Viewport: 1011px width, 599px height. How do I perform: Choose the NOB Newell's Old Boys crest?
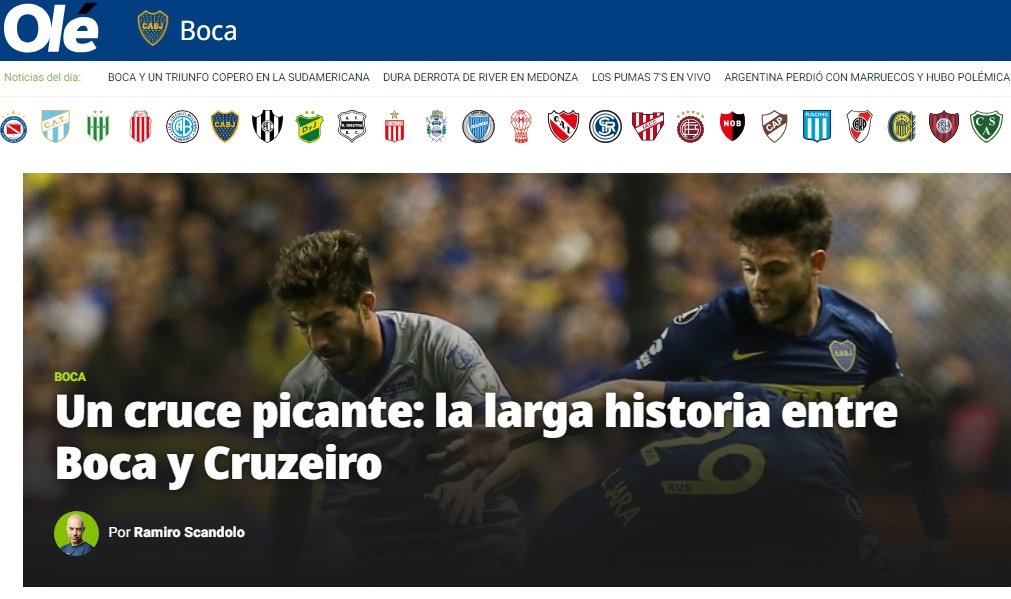pos(732,126)
